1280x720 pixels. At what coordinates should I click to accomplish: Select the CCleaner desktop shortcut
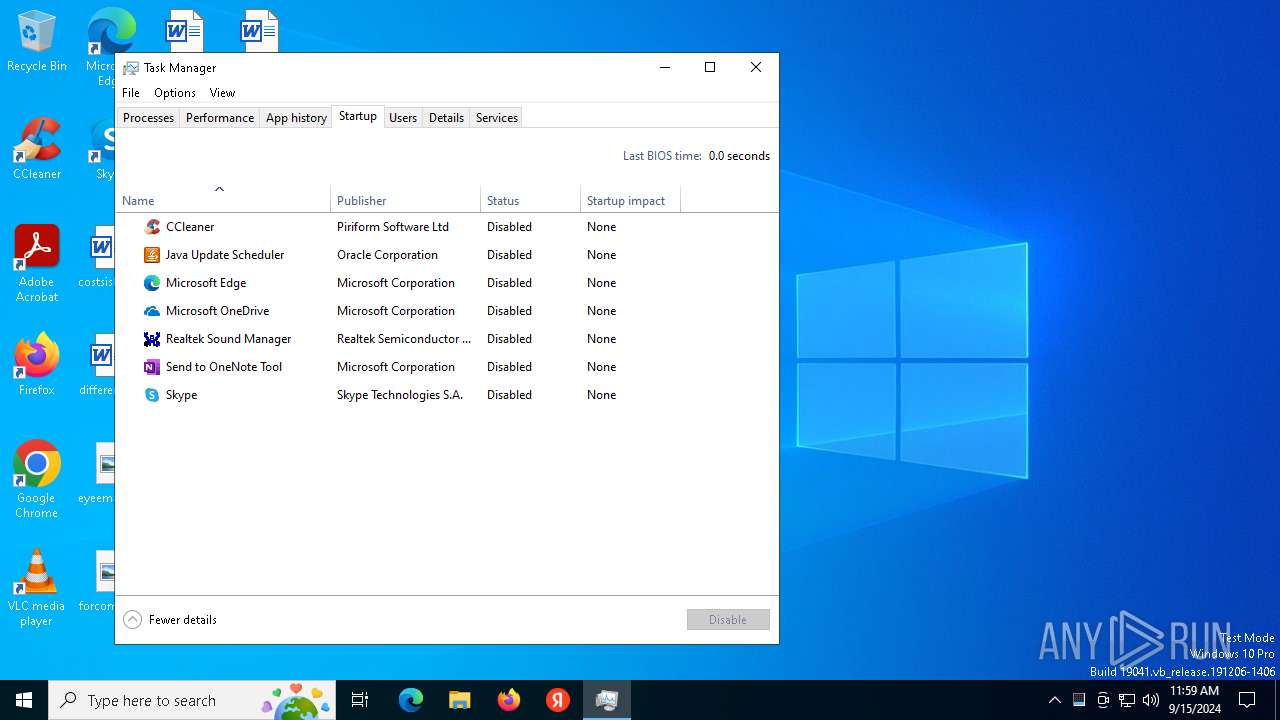click(37, 149)
